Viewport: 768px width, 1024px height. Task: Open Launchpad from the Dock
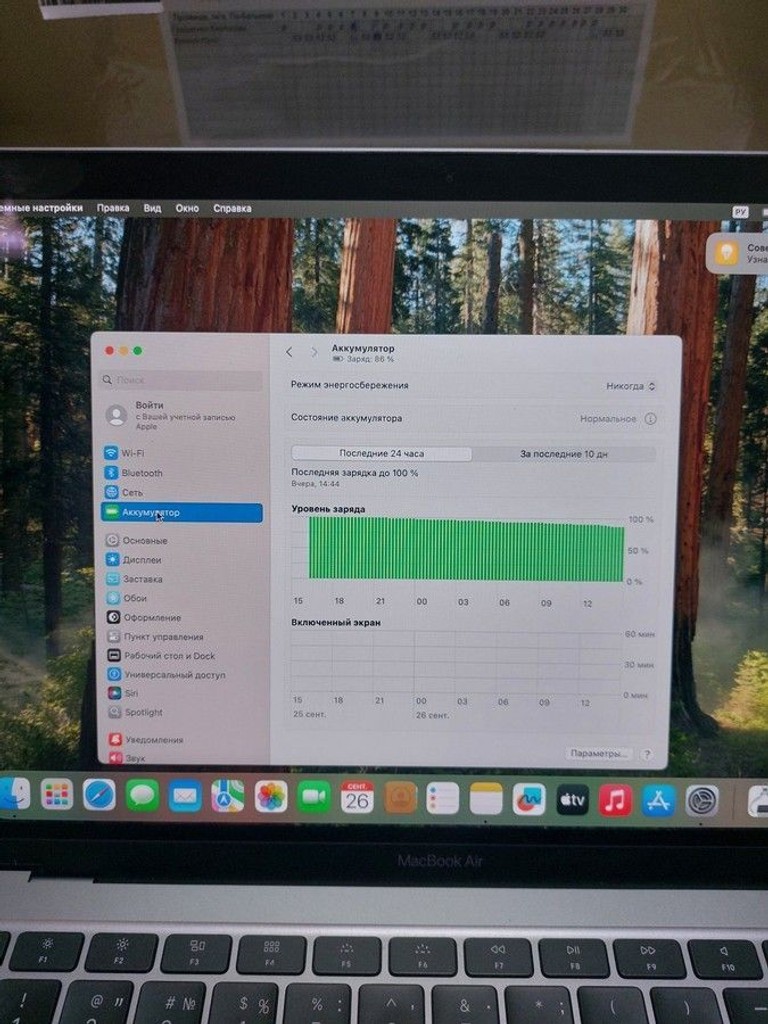point(57,795)
